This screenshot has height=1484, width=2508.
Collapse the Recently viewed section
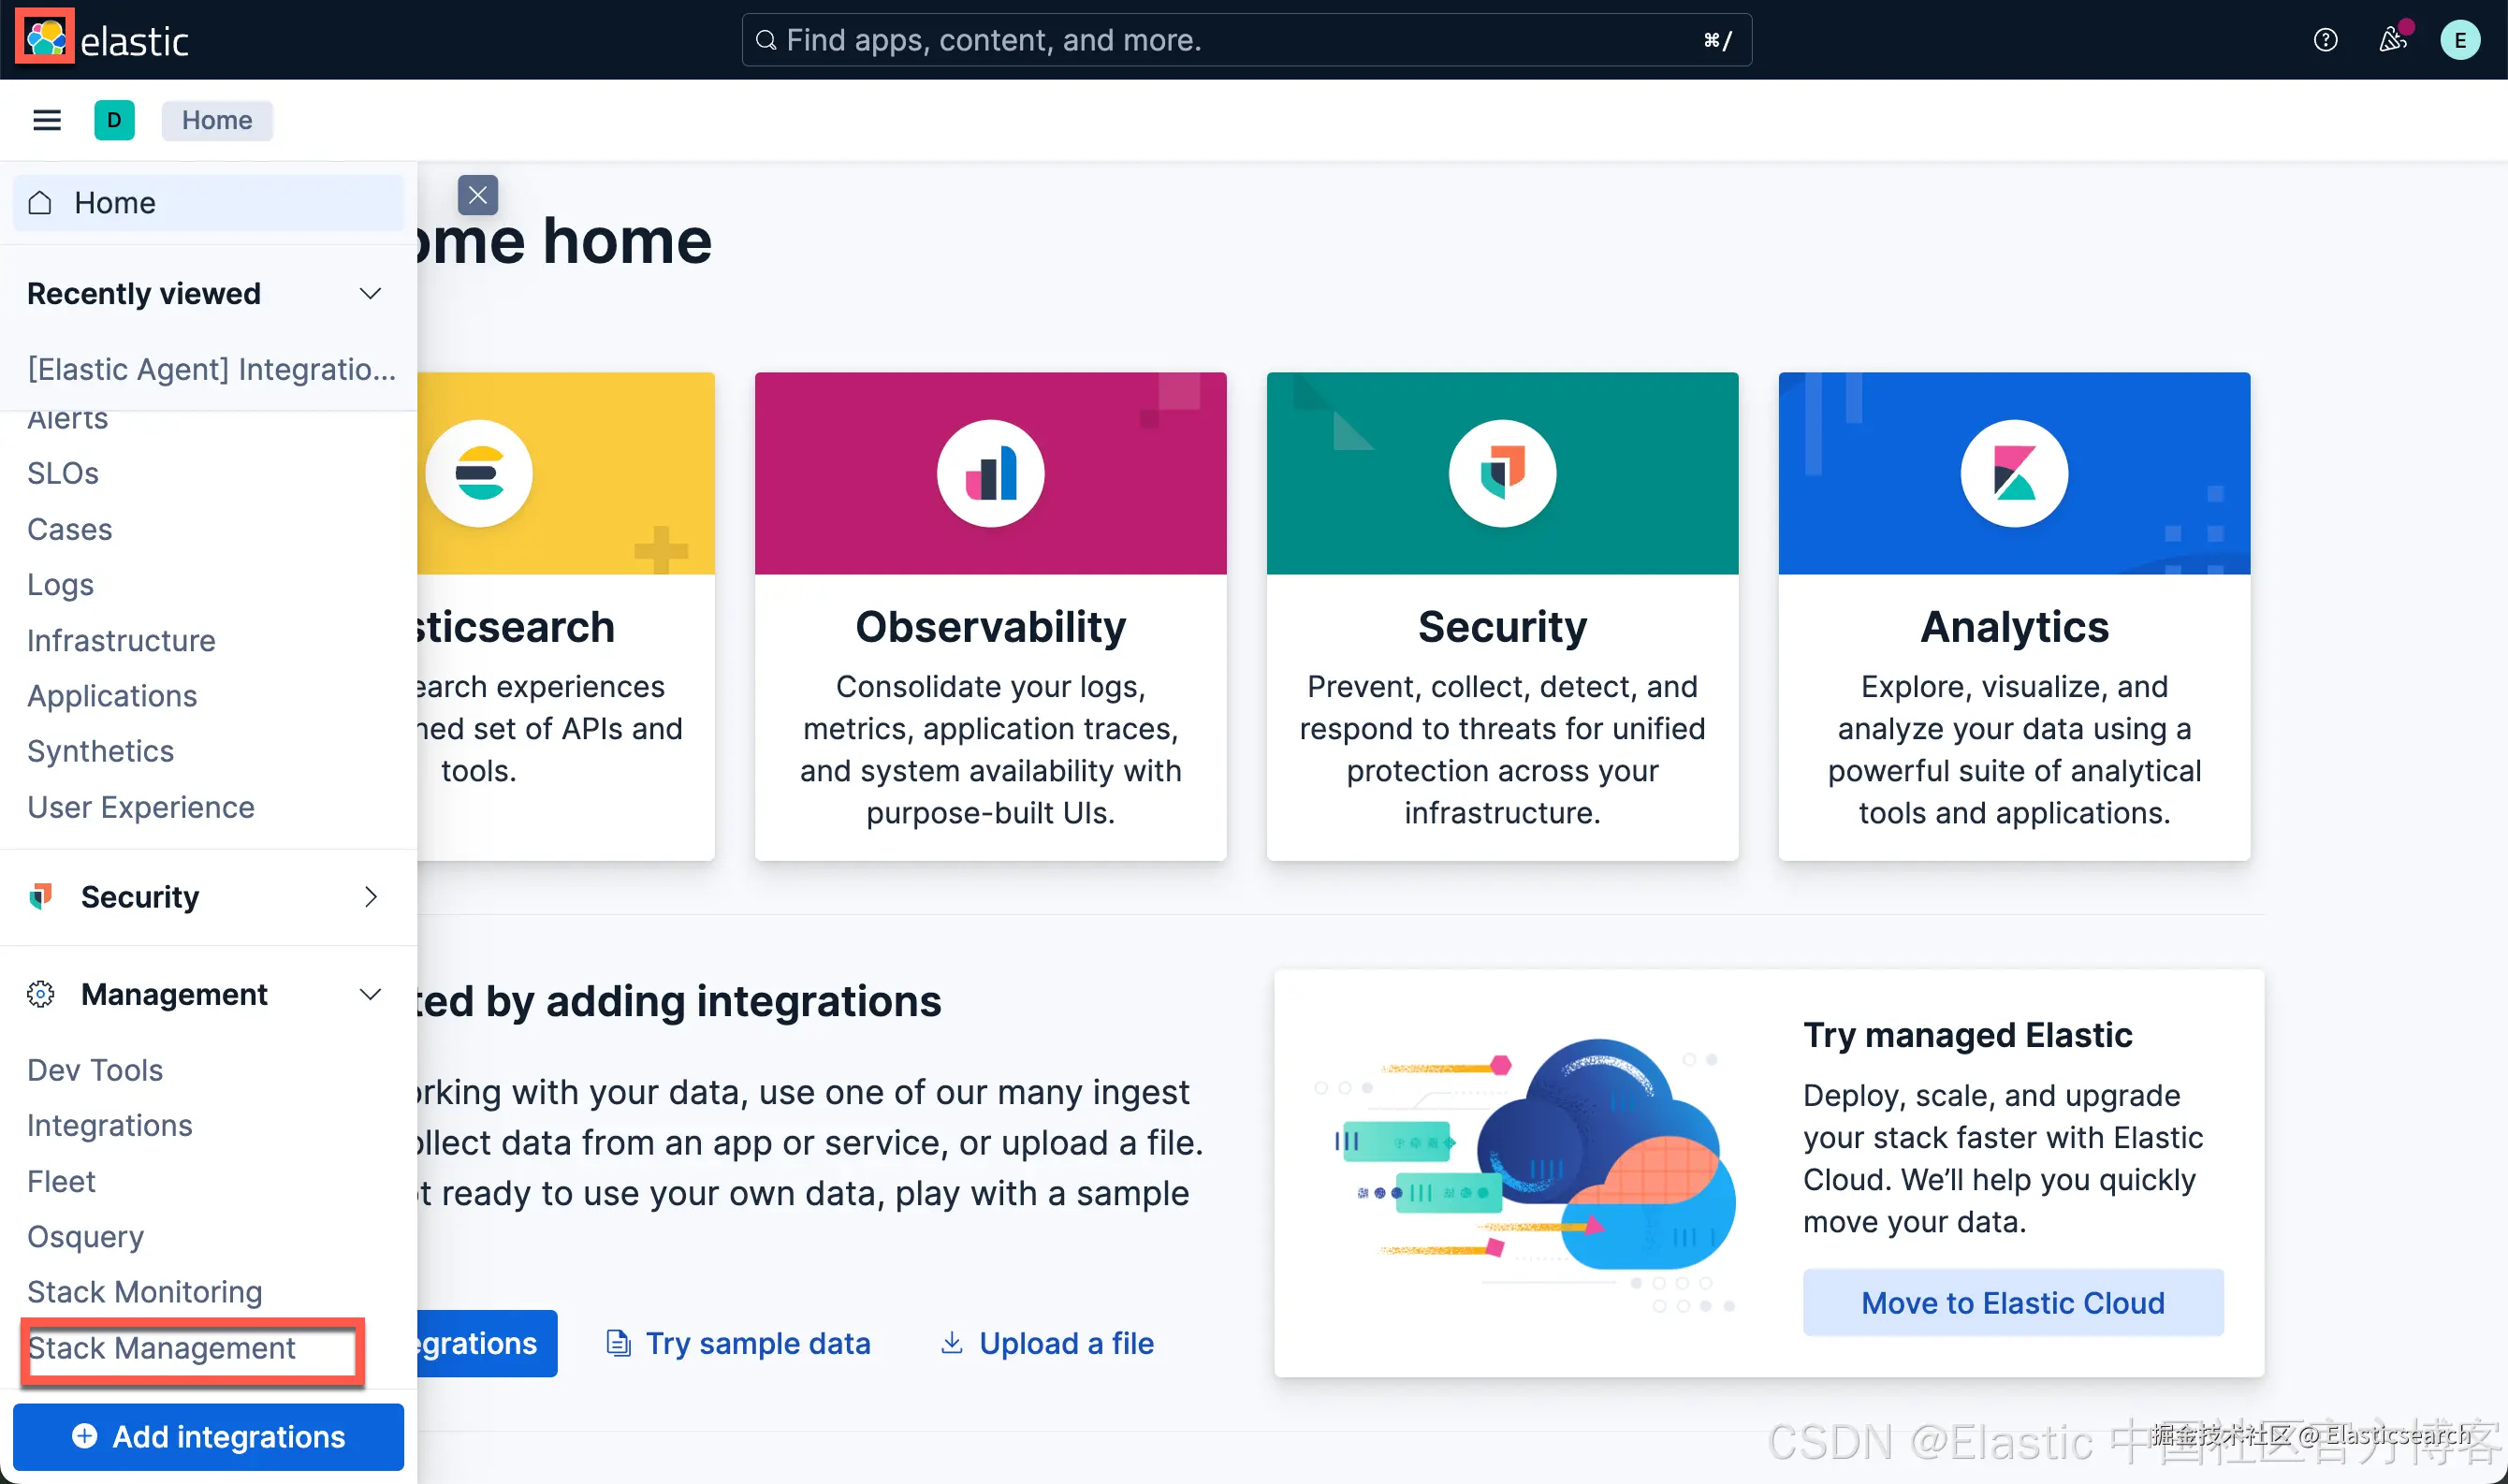pos(370,293)
